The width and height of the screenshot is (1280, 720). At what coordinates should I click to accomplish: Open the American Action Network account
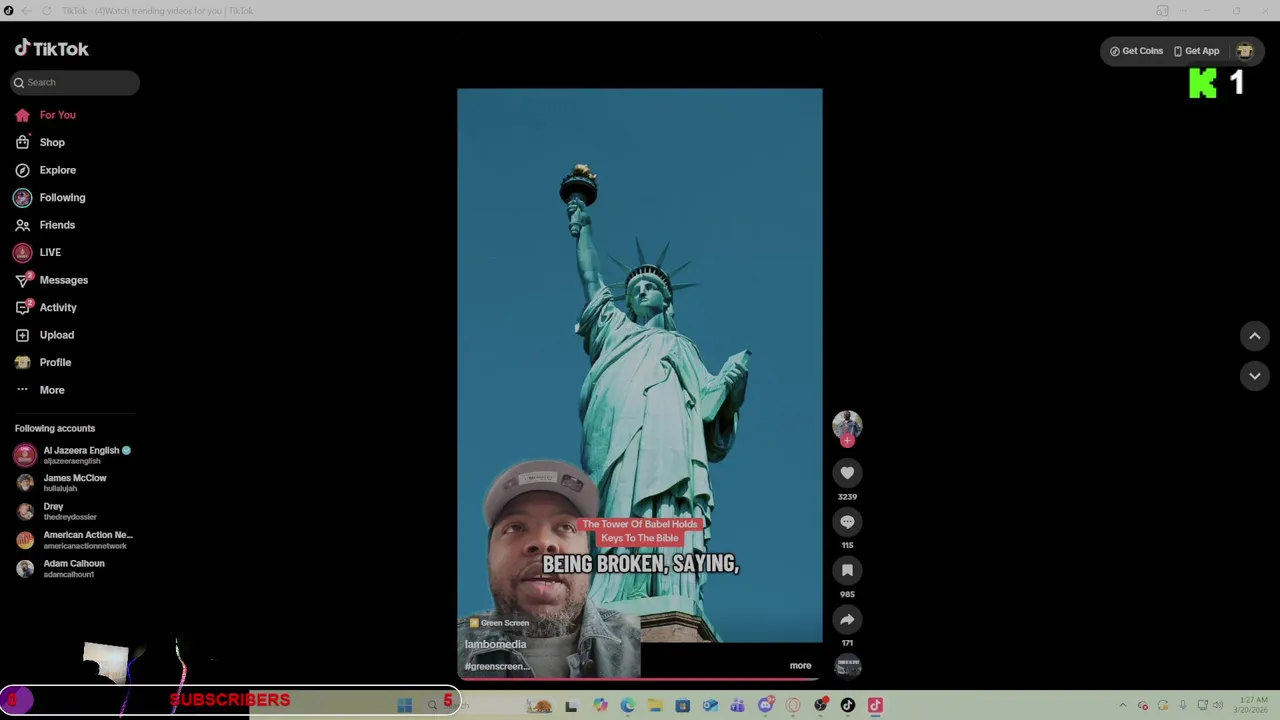click(74, 540)
